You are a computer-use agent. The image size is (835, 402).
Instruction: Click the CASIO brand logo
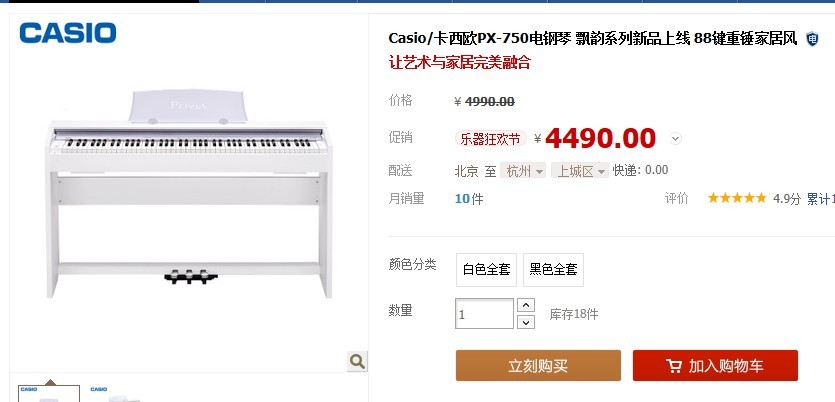(x=68, y=33)
